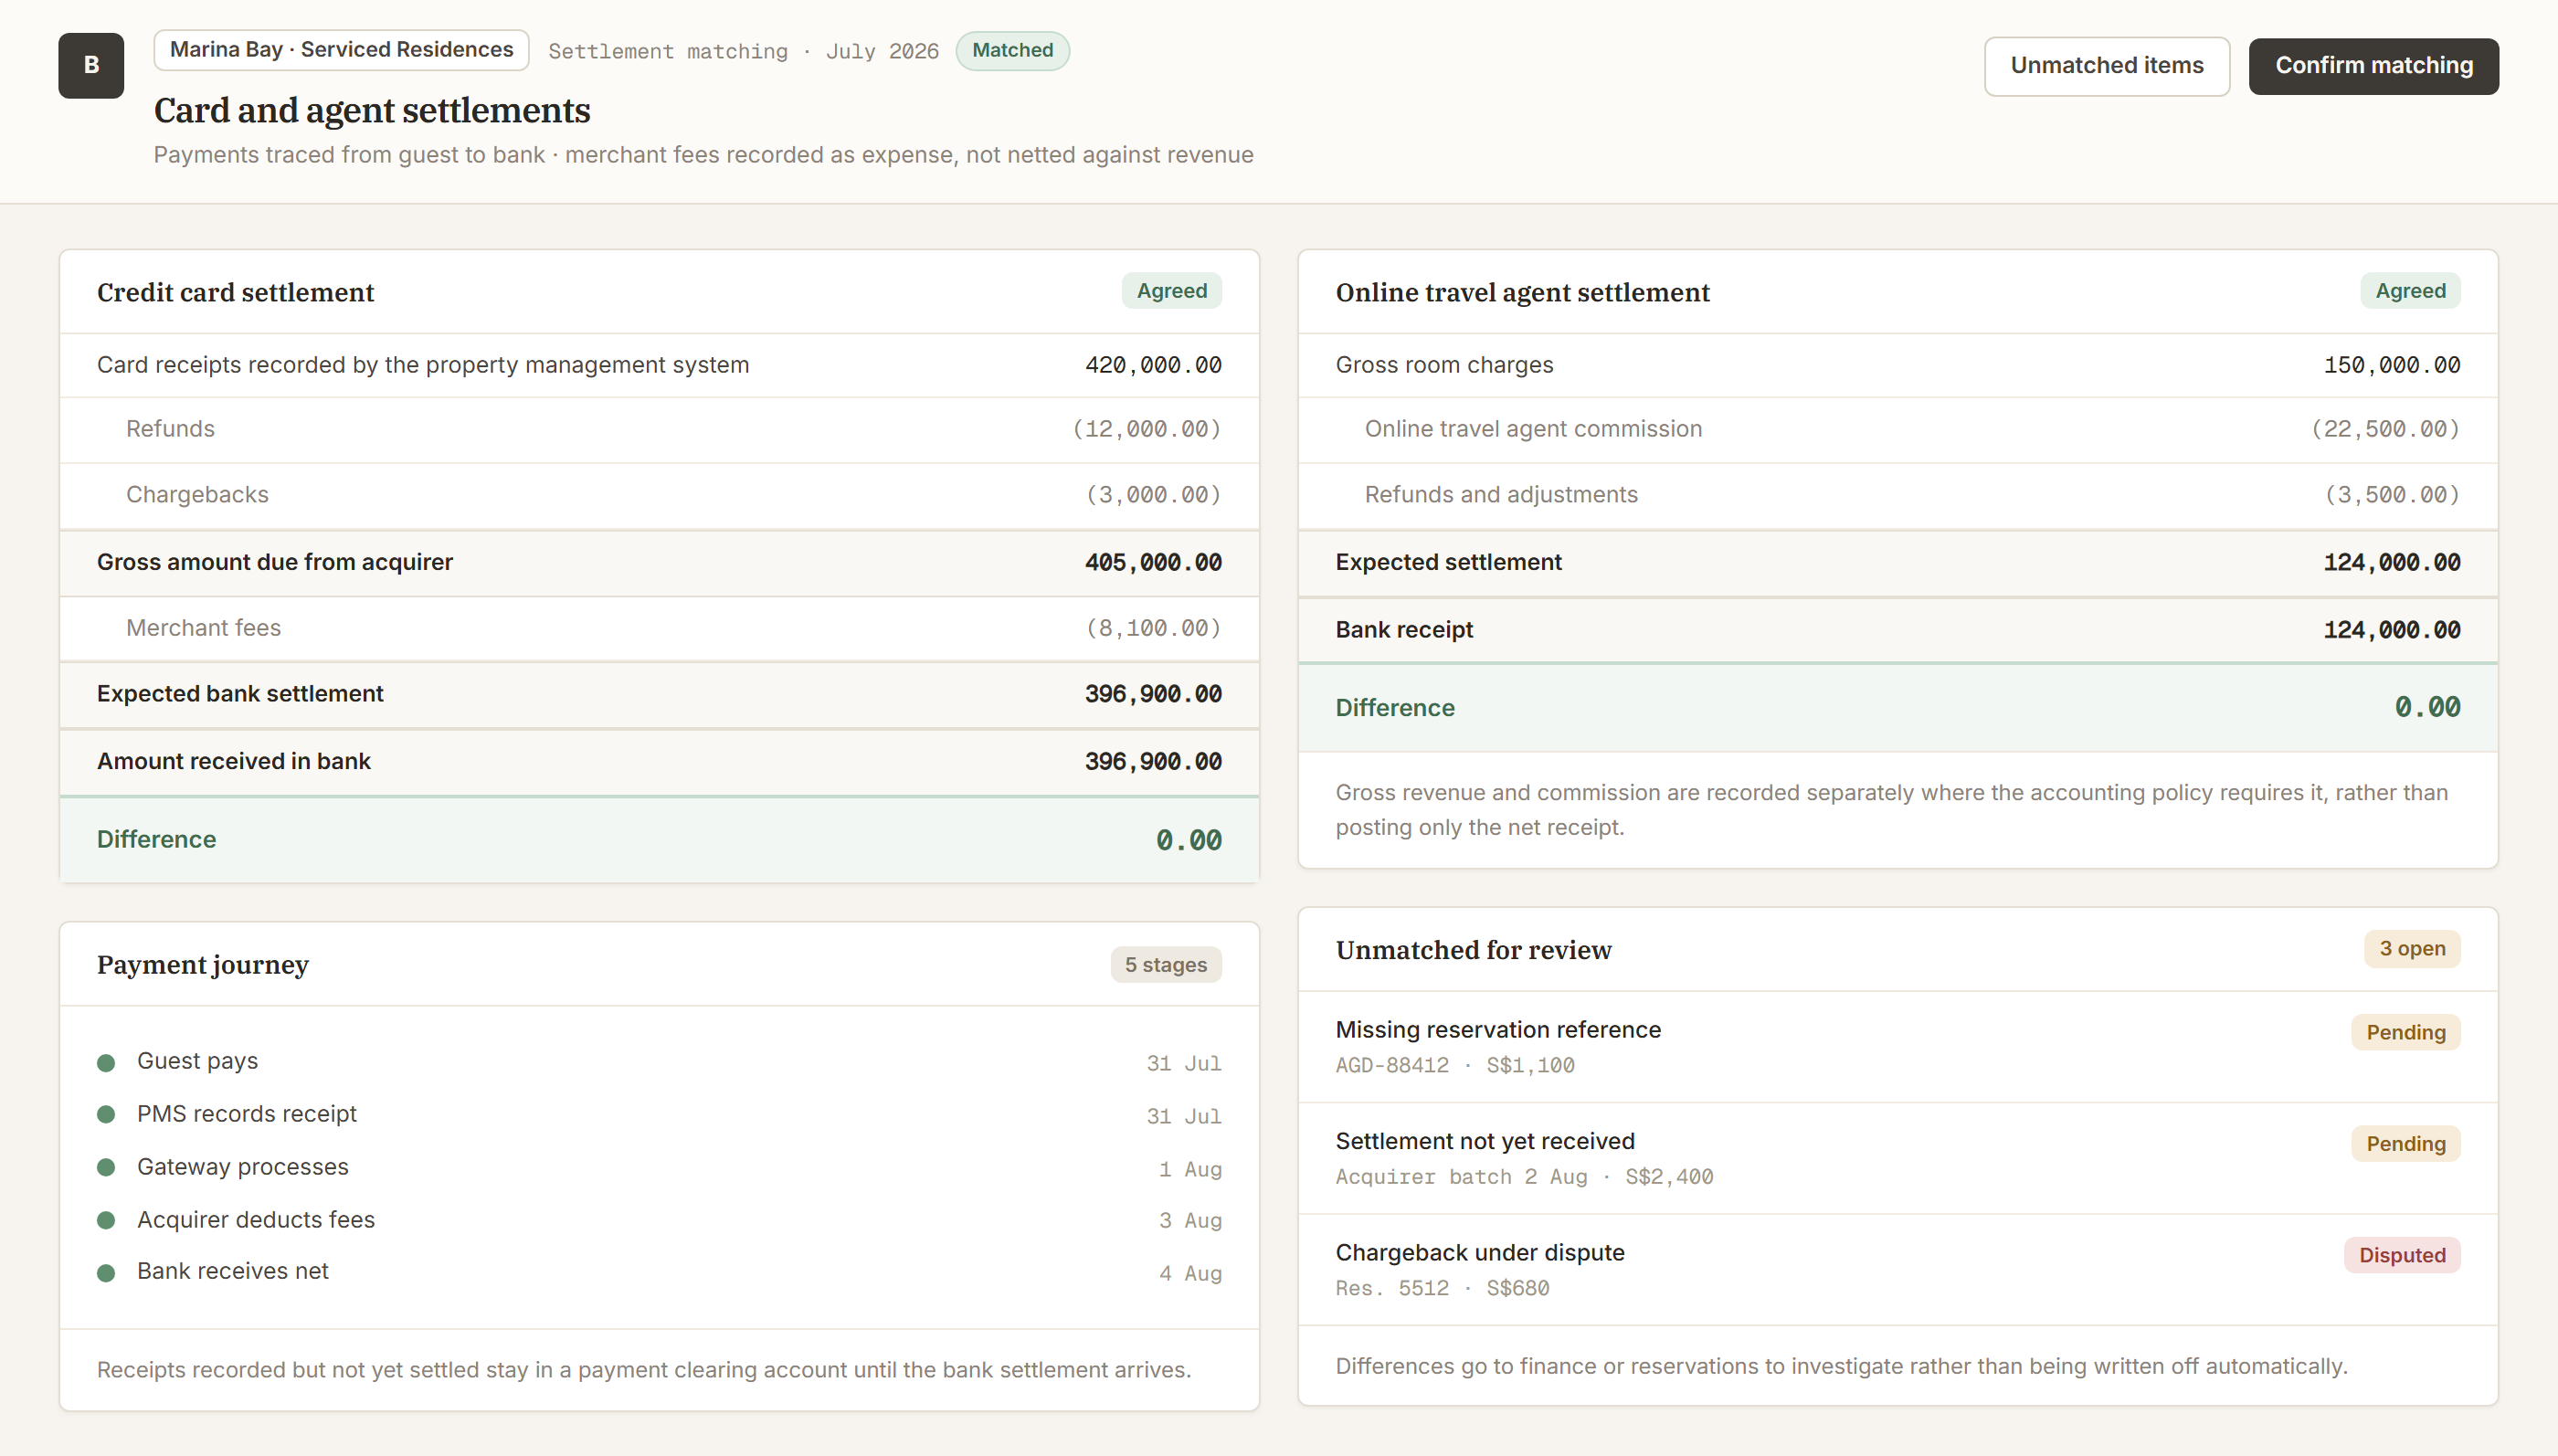This screenshot has width=2558, height=1456.
Task: Click the Guest pays stage dot
Action: click(106, 1063)
